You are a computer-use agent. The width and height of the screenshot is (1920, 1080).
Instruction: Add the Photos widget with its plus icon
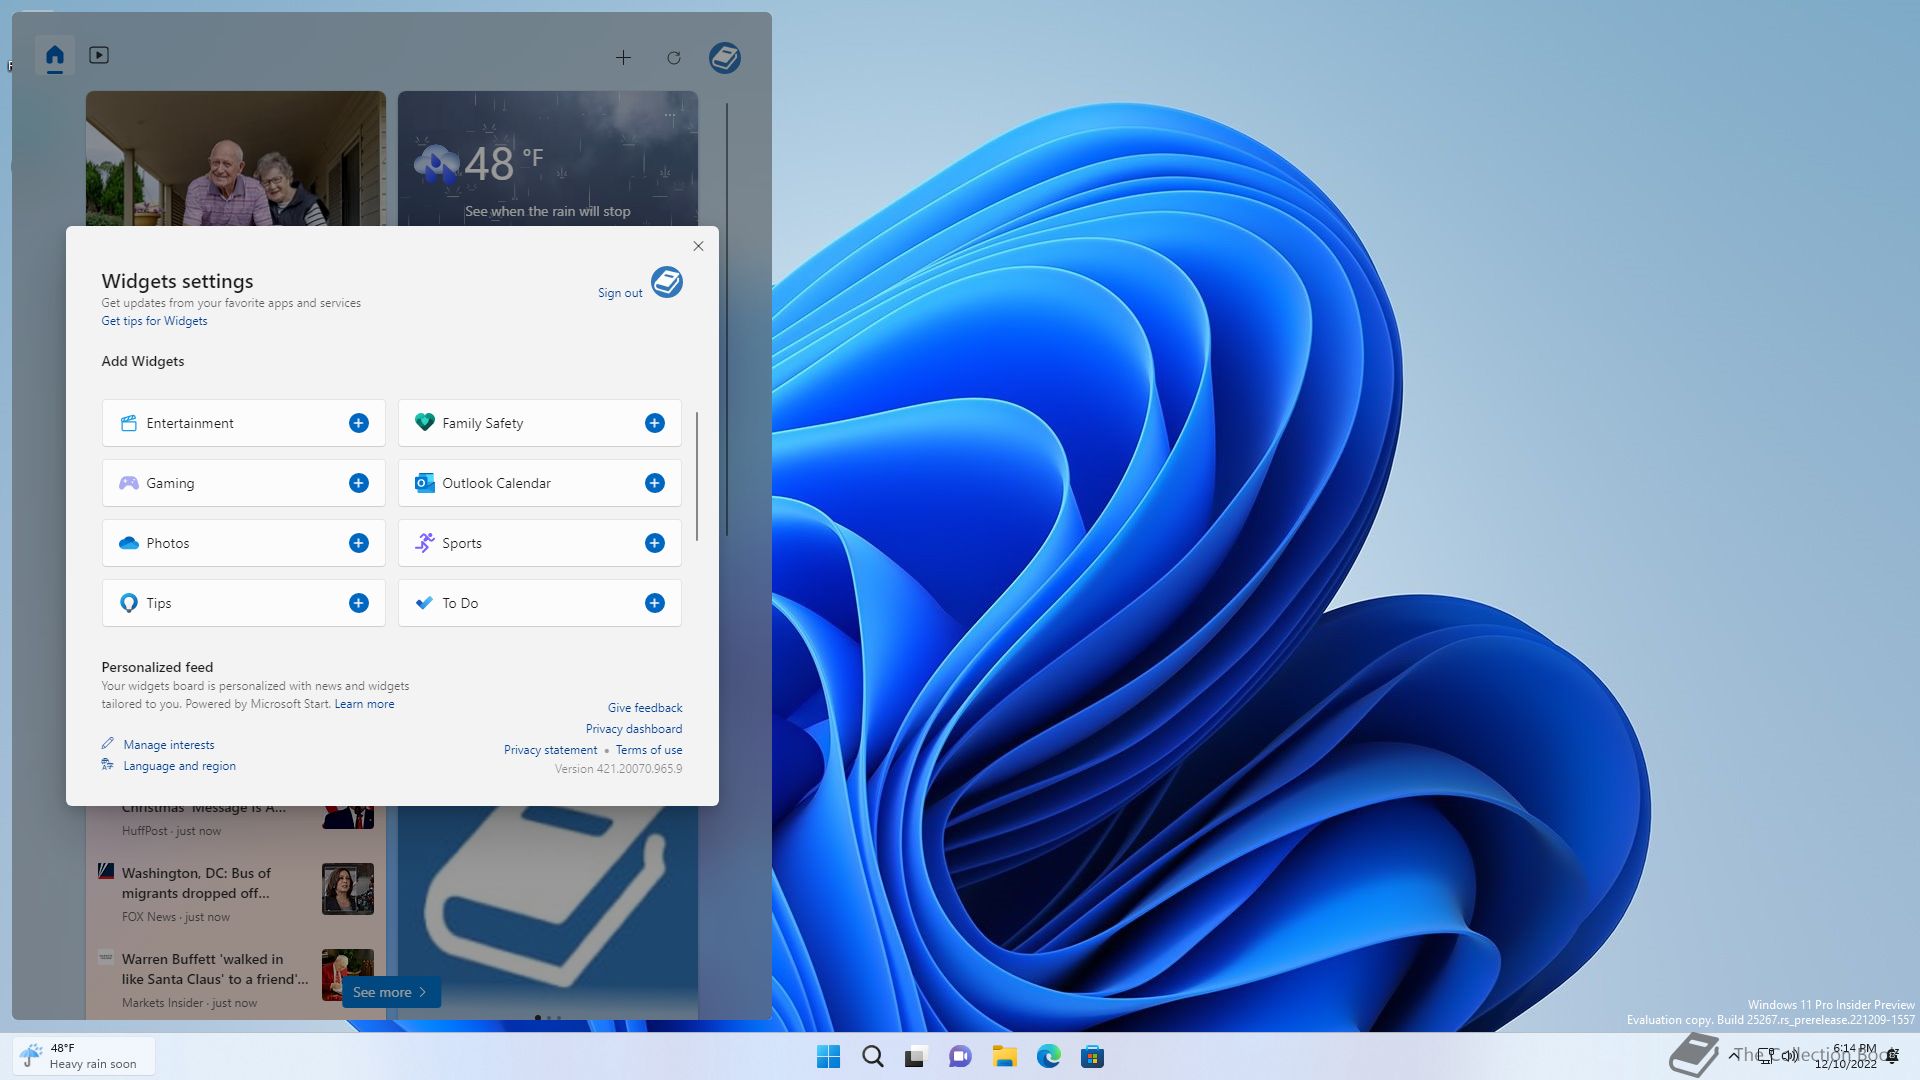[x=358, y=543]
